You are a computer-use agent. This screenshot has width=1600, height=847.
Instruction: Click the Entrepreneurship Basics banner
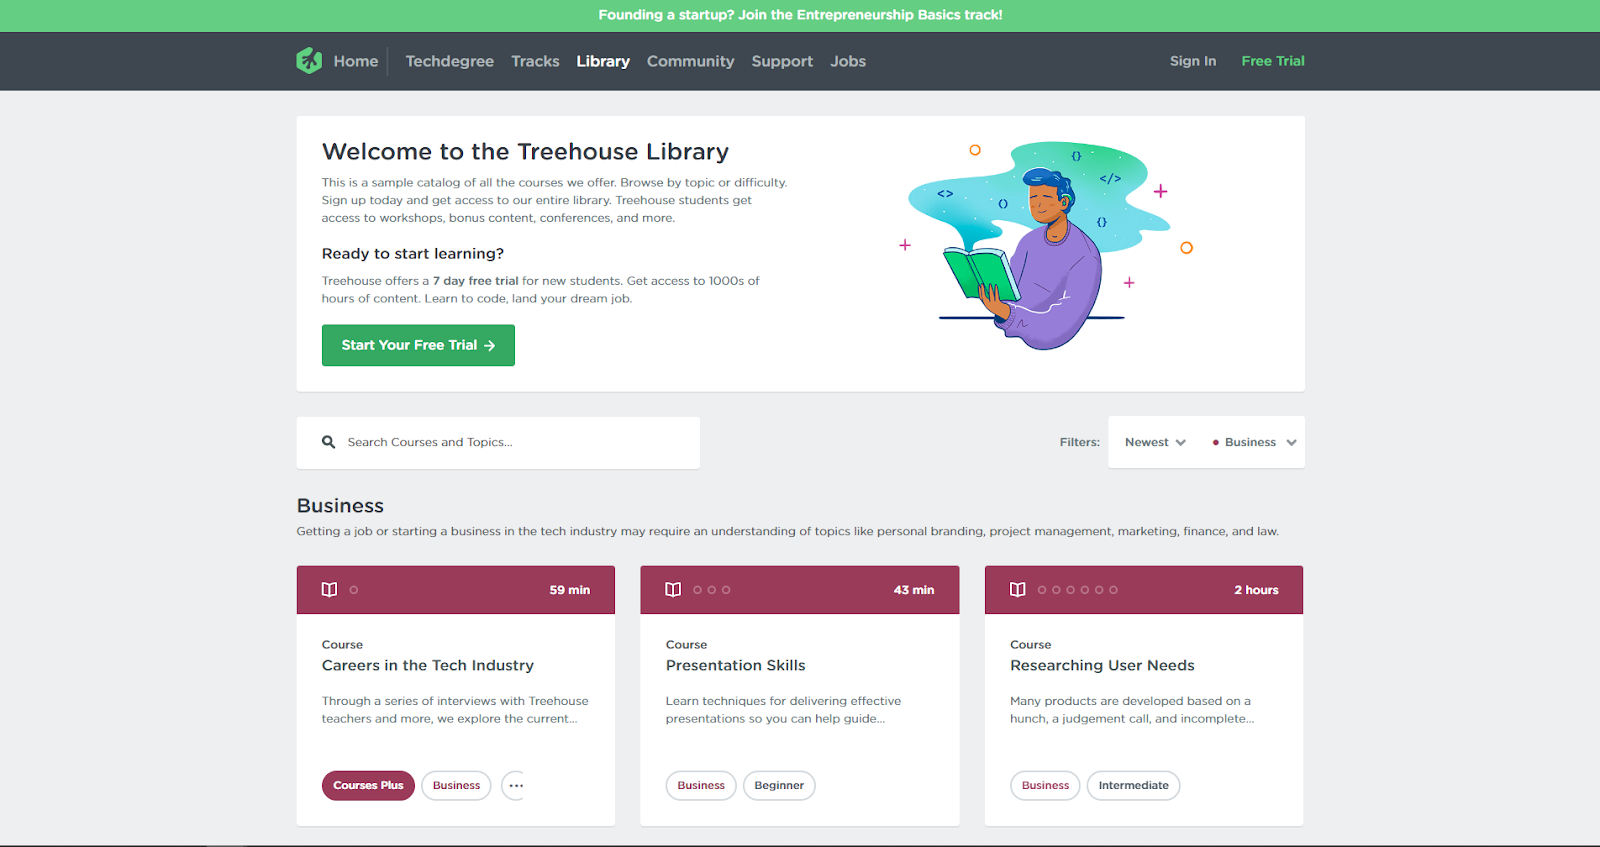coord(800,15)
